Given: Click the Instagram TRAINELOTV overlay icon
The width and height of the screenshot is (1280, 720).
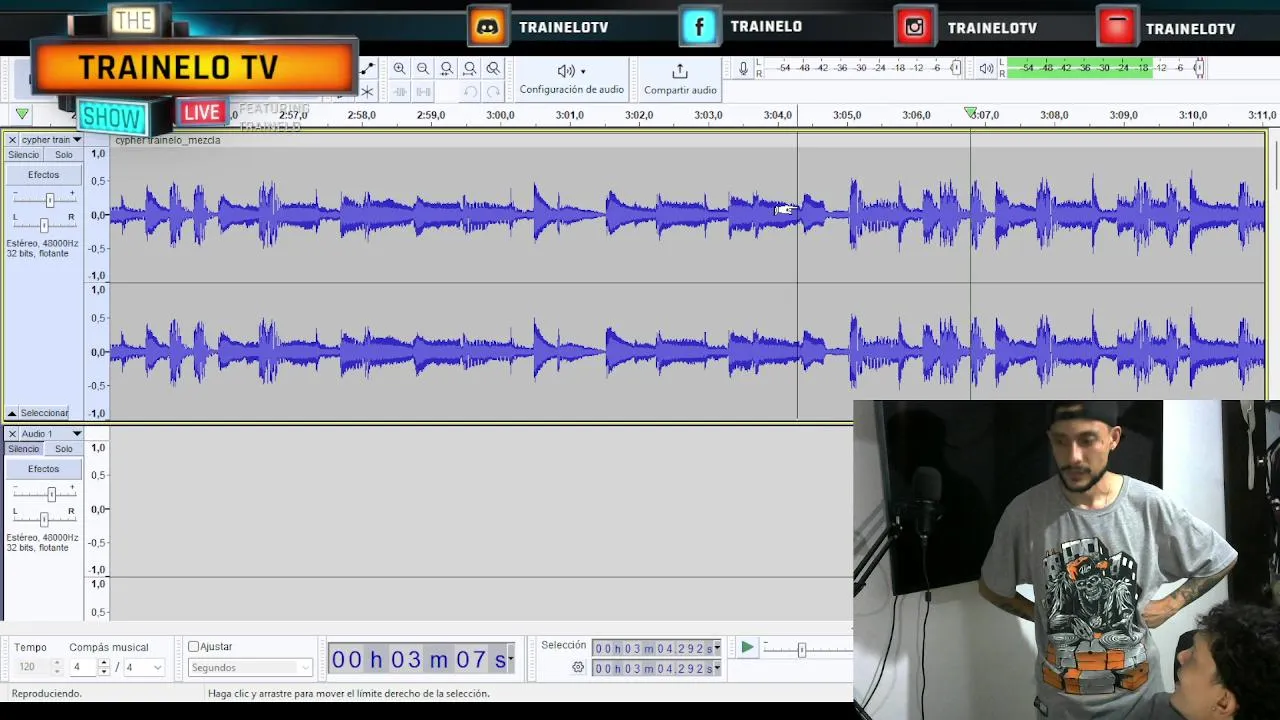Looking at the screenshot, I should point(915,27).
